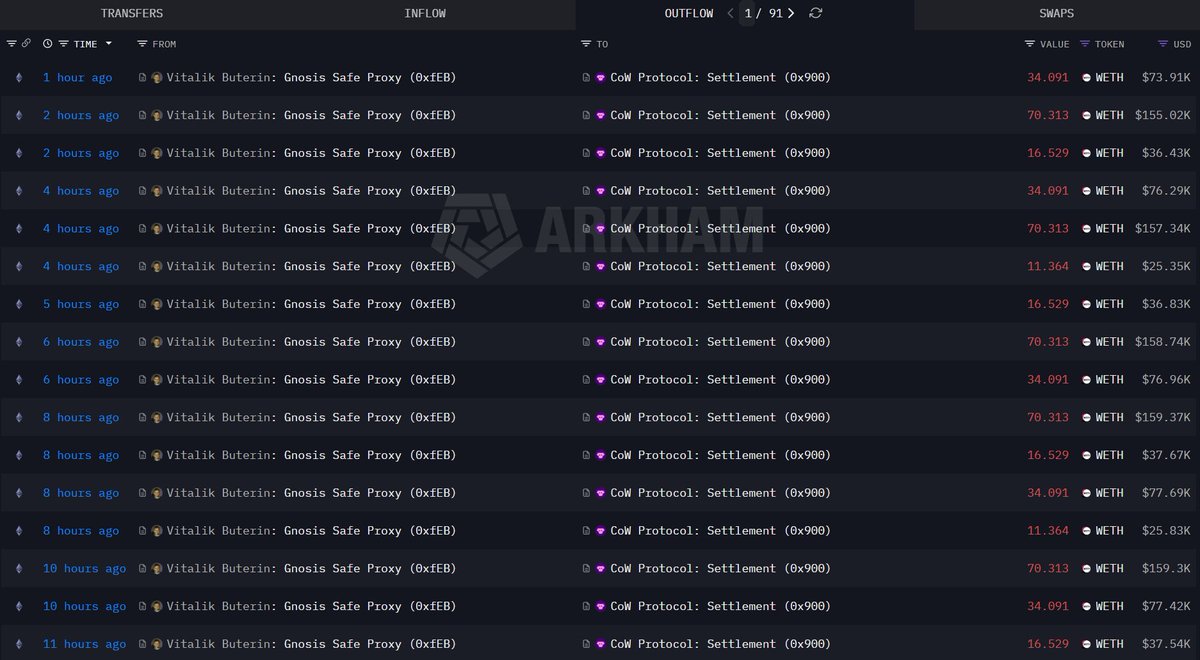Click WETH token icon in $77.69K row
Image resolution: width=1200 pixels, height=660 pixels.
pos(1086,493)
